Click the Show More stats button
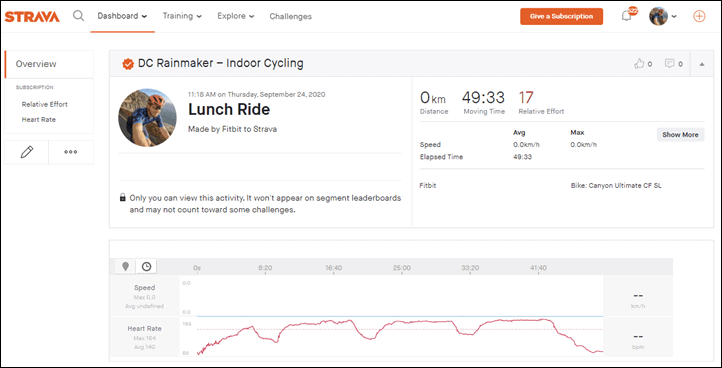This screenshot has height=368, width=722. pos(680,134)
